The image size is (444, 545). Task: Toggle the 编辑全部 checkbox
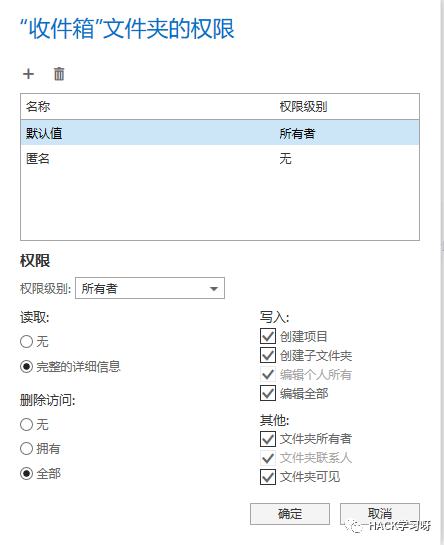pyautogui.click(x=268, y=393)
